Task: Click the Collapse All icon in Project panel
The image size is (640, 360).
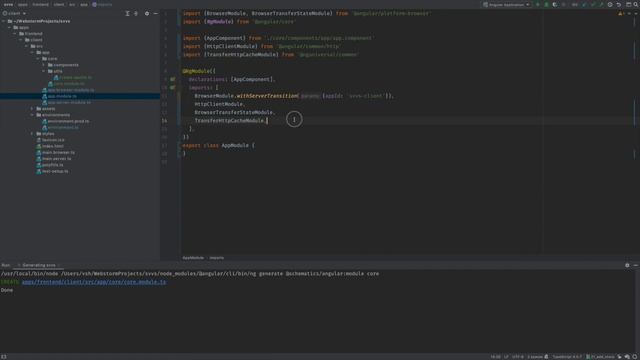Action: point(136,13)
